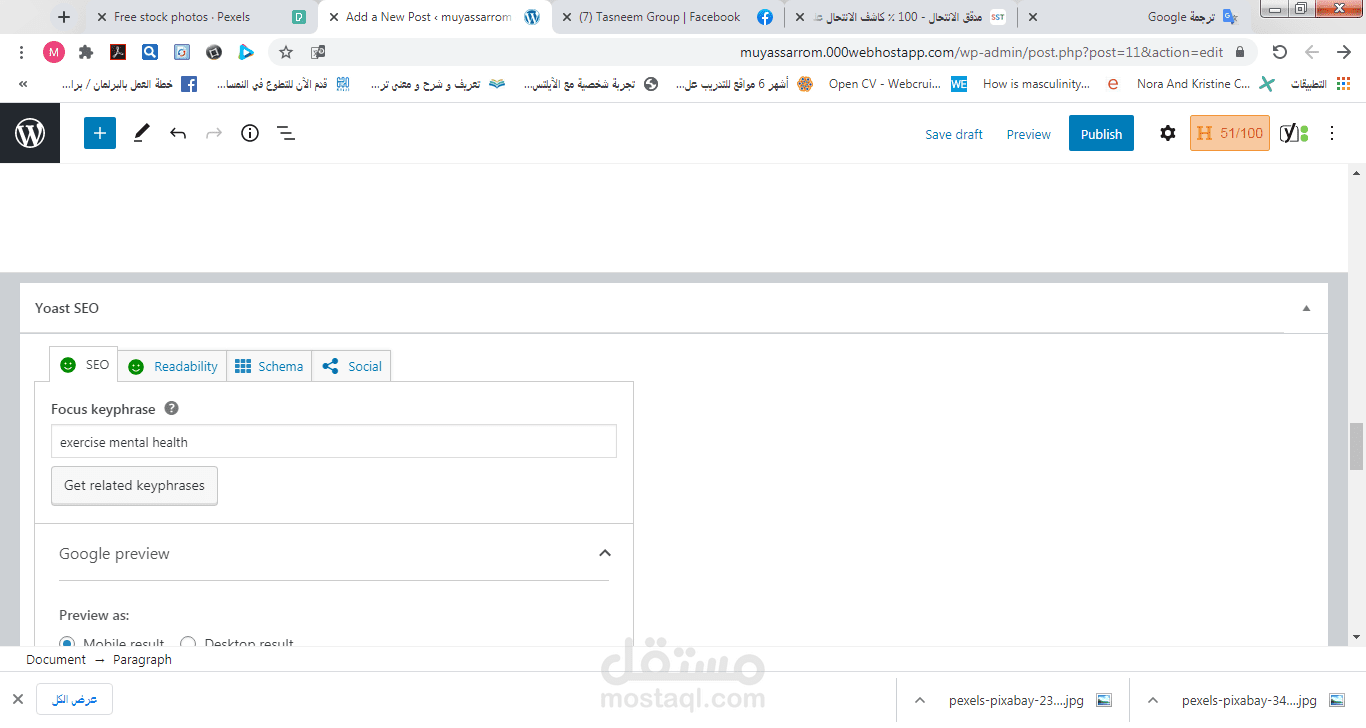Open the Chrome three-dot menu

pyautogui.click(x=22, y=52)
